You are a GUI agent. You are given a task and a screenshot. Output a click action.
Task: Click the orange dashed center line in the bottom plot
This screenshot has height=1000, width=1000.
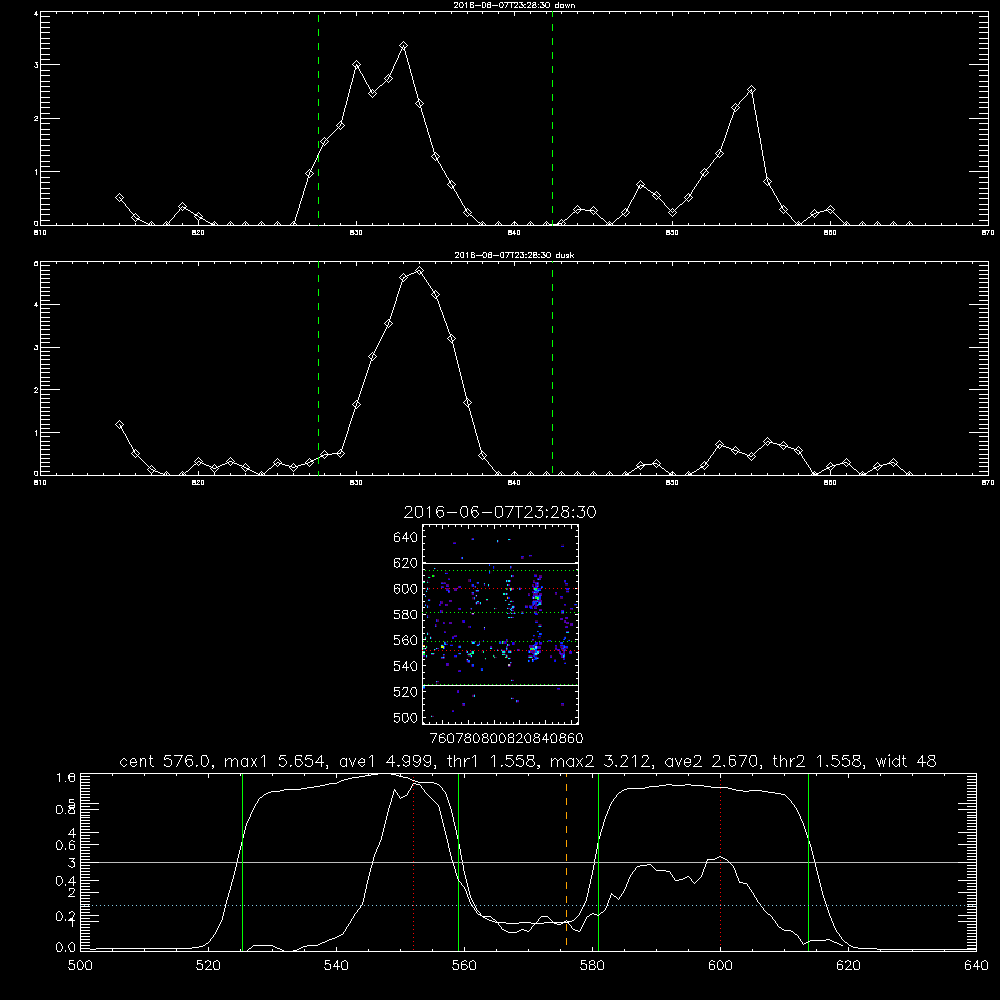coord(566,861)
